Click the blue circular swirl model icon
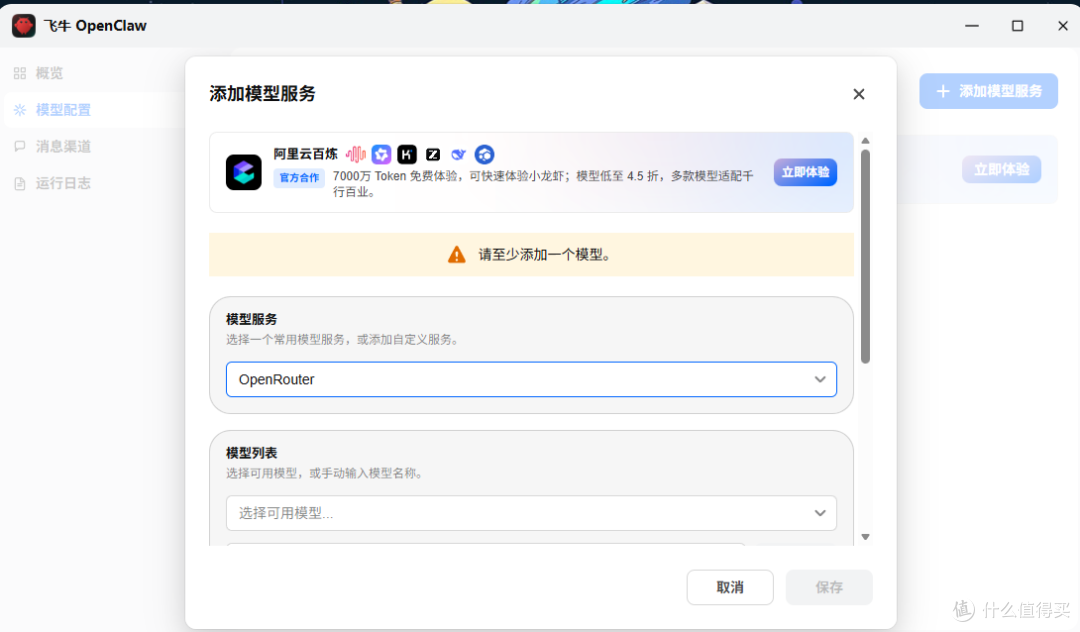 point(484,154)
